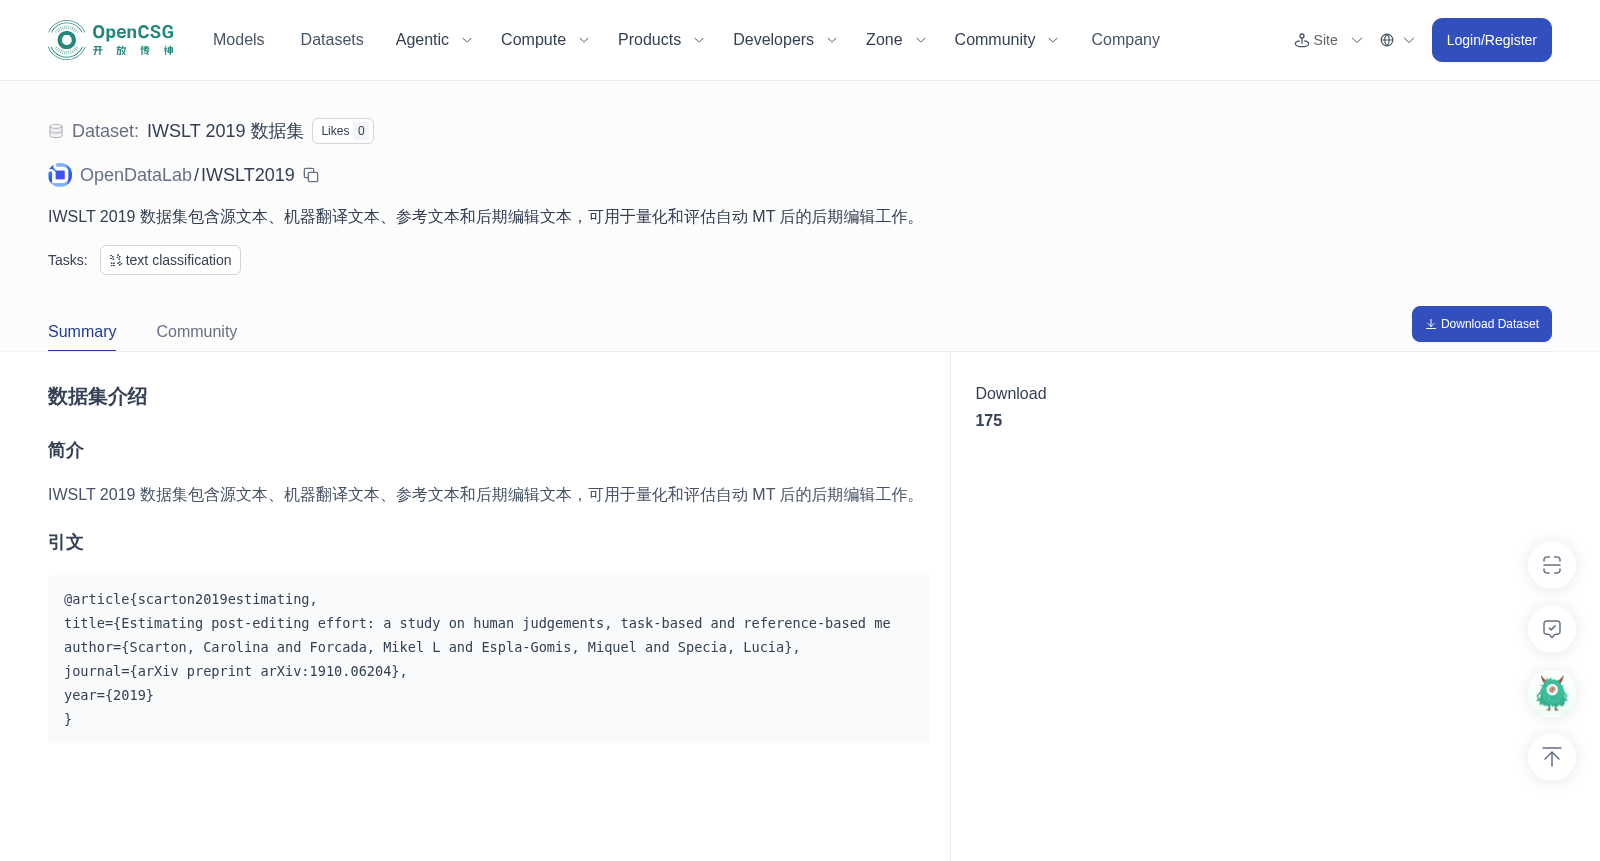The height and width of the screenshot is (861, 1600).
Task: Expand the Products menu
Action: click(x=661, y=40)
